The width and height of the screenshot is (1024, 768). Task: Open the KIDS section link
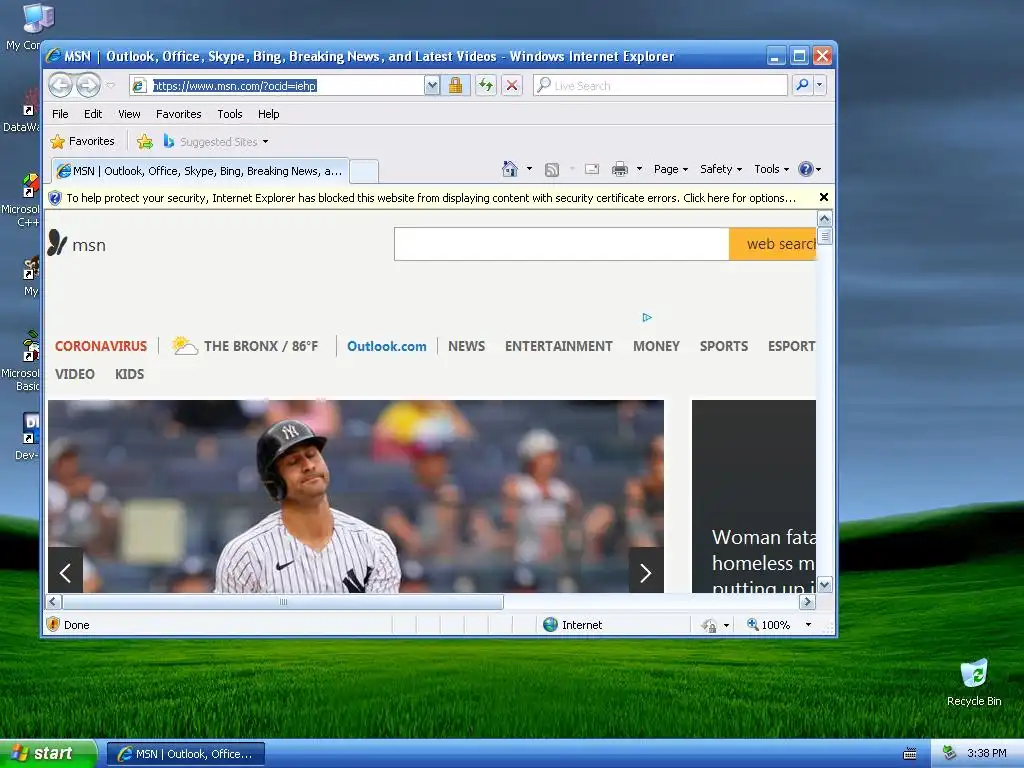pos(129,374)
